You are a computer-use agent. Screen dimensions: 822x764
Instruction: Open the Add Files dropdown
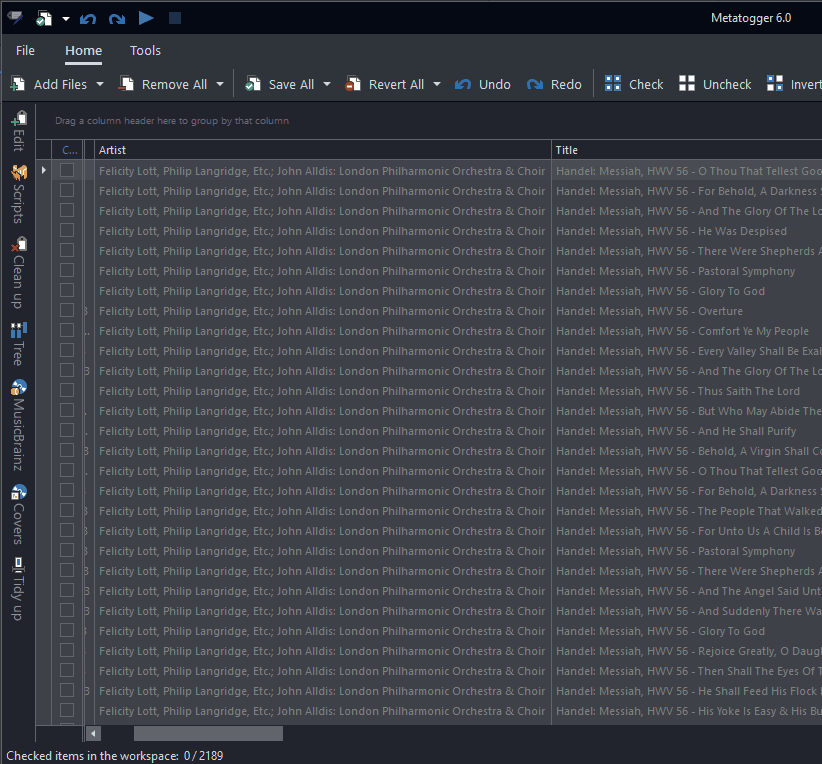pyautogui.click(x=99, y=84)
